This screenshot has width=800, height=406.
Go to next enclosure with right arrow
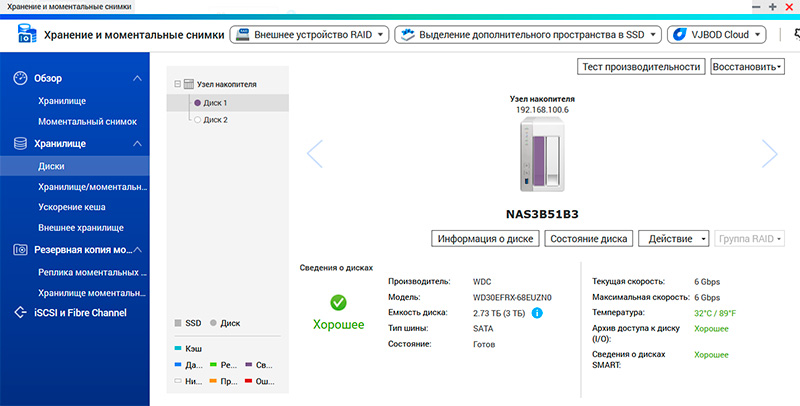(x=768, y=153)
